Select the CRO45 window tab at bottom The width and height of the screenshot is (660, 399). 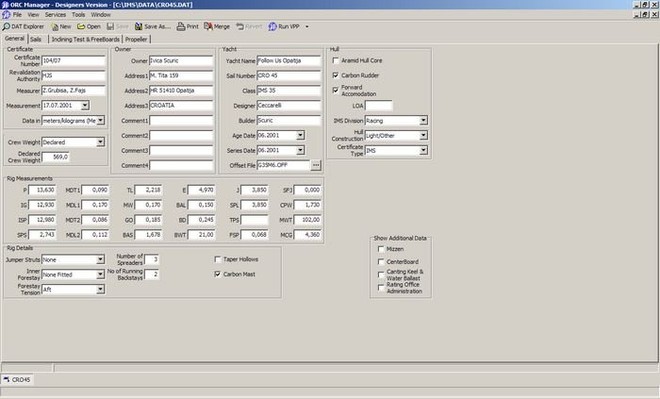pos(17,380)
